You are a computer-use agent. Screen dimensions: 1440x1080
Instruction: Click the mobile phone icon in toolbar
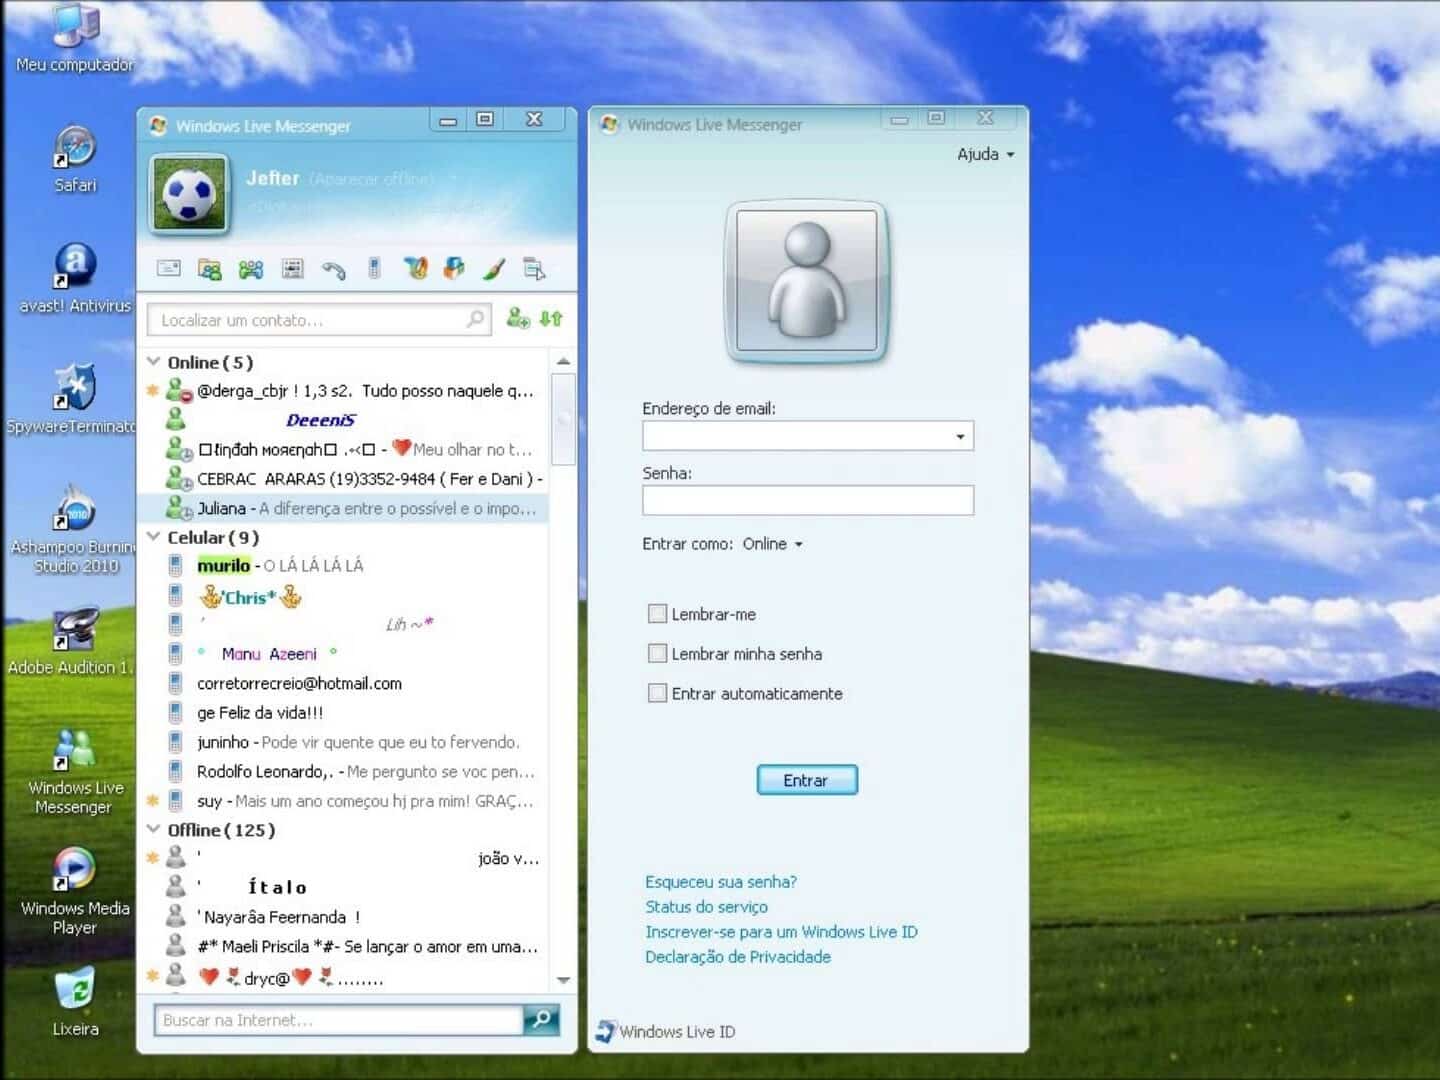(374, 268)
